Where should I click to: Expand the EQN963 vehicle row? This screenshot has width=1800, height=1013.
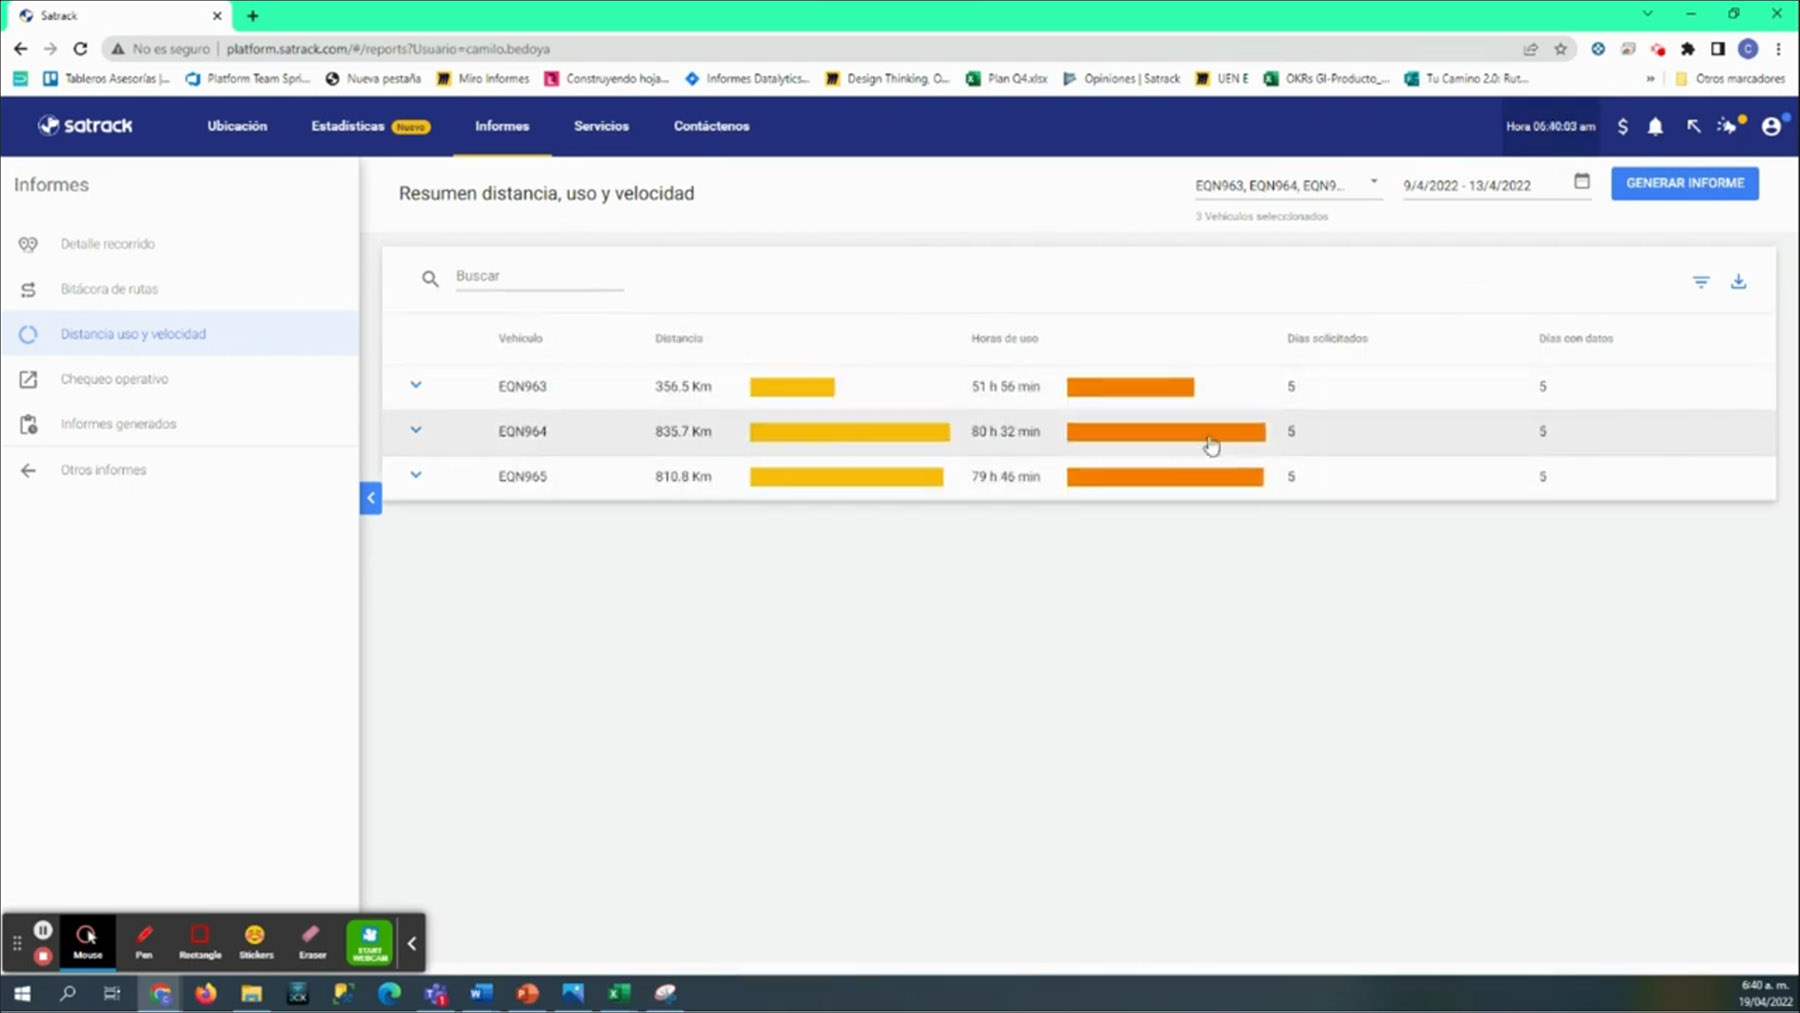(x=416, y=385)
